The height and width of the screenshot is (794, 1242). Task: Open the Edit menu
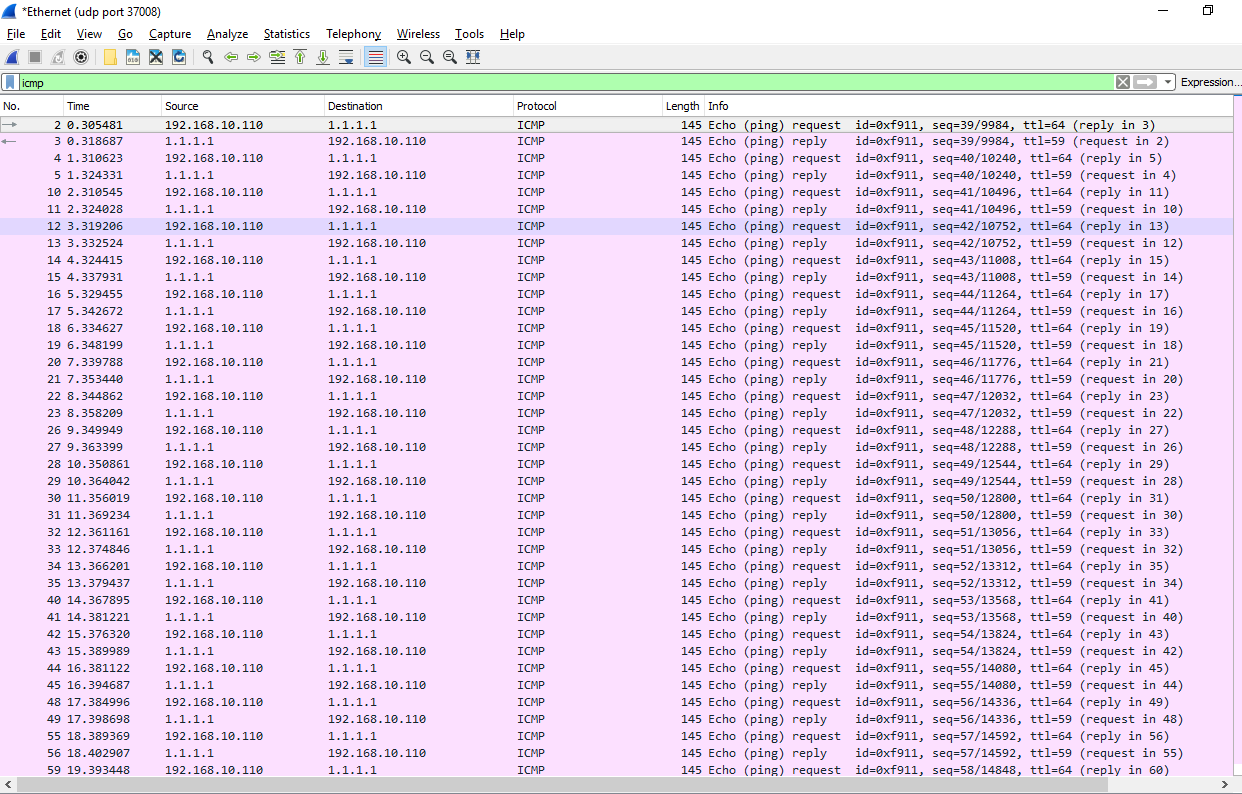click(x=51, y=34)
